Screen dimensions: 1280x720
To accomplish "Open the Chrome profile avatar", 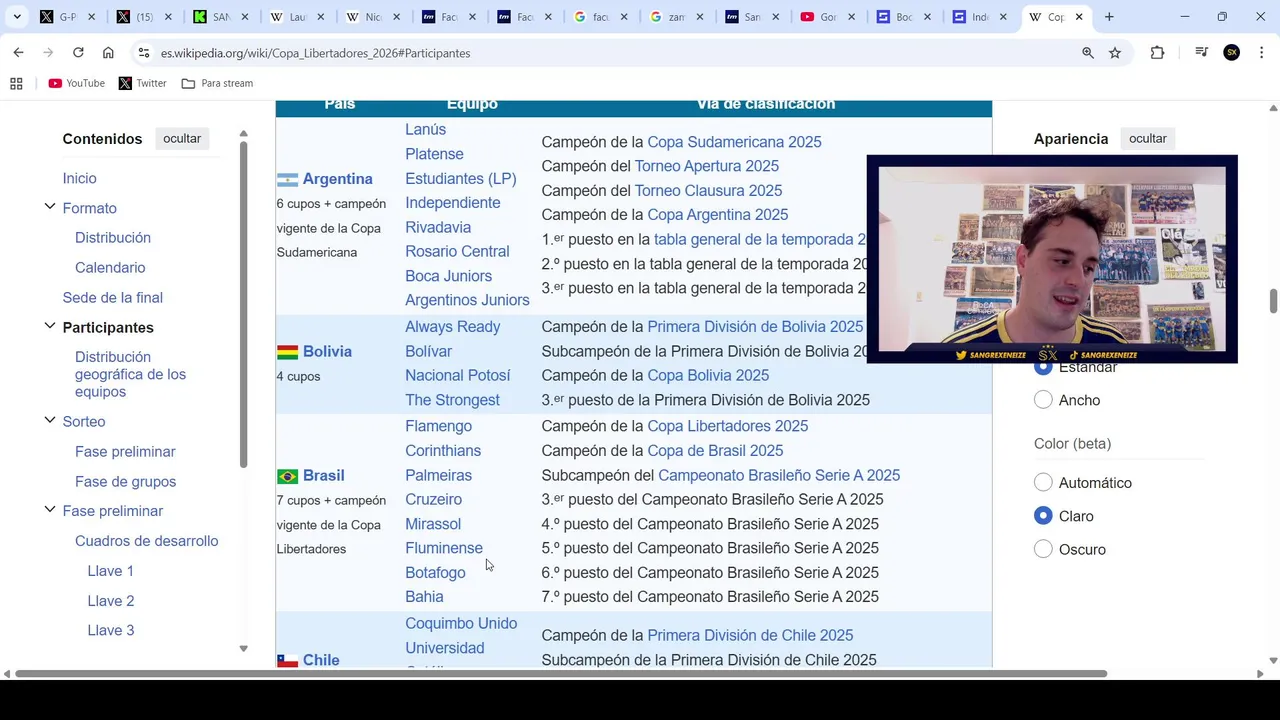I will click(1232, 53).
